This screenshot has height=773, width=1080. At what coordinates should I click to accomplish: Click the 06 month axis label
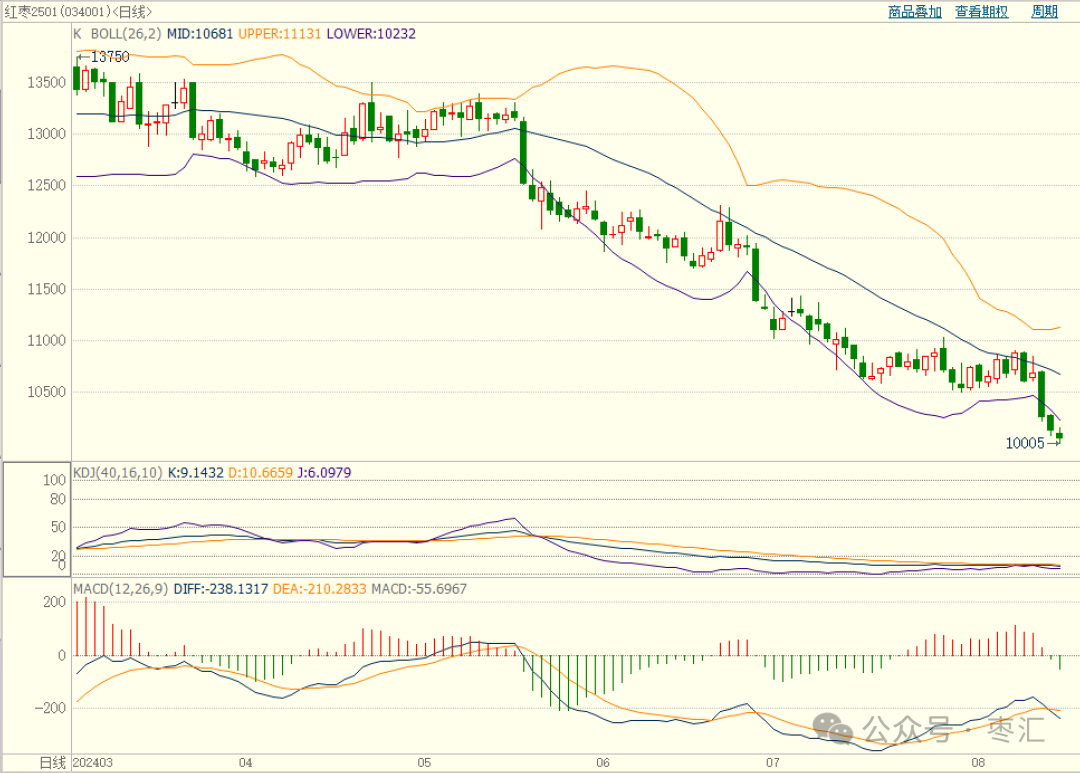point(603,763)
